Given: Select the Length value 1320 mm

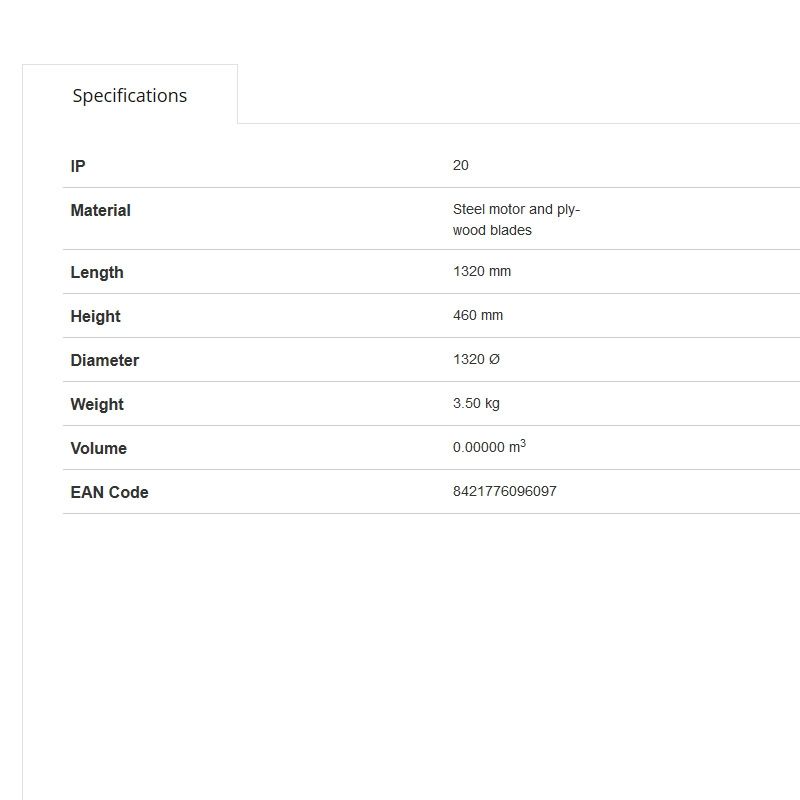Looking at the screenshot, I should click(481, 271).
